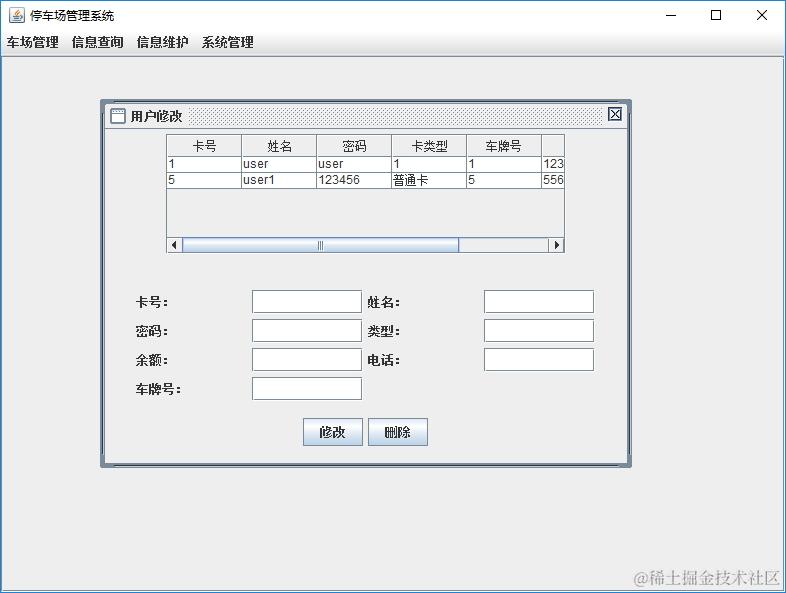Click the 卡号 input field
Viewport: 786px width, 593px height.
click(307, 302)
